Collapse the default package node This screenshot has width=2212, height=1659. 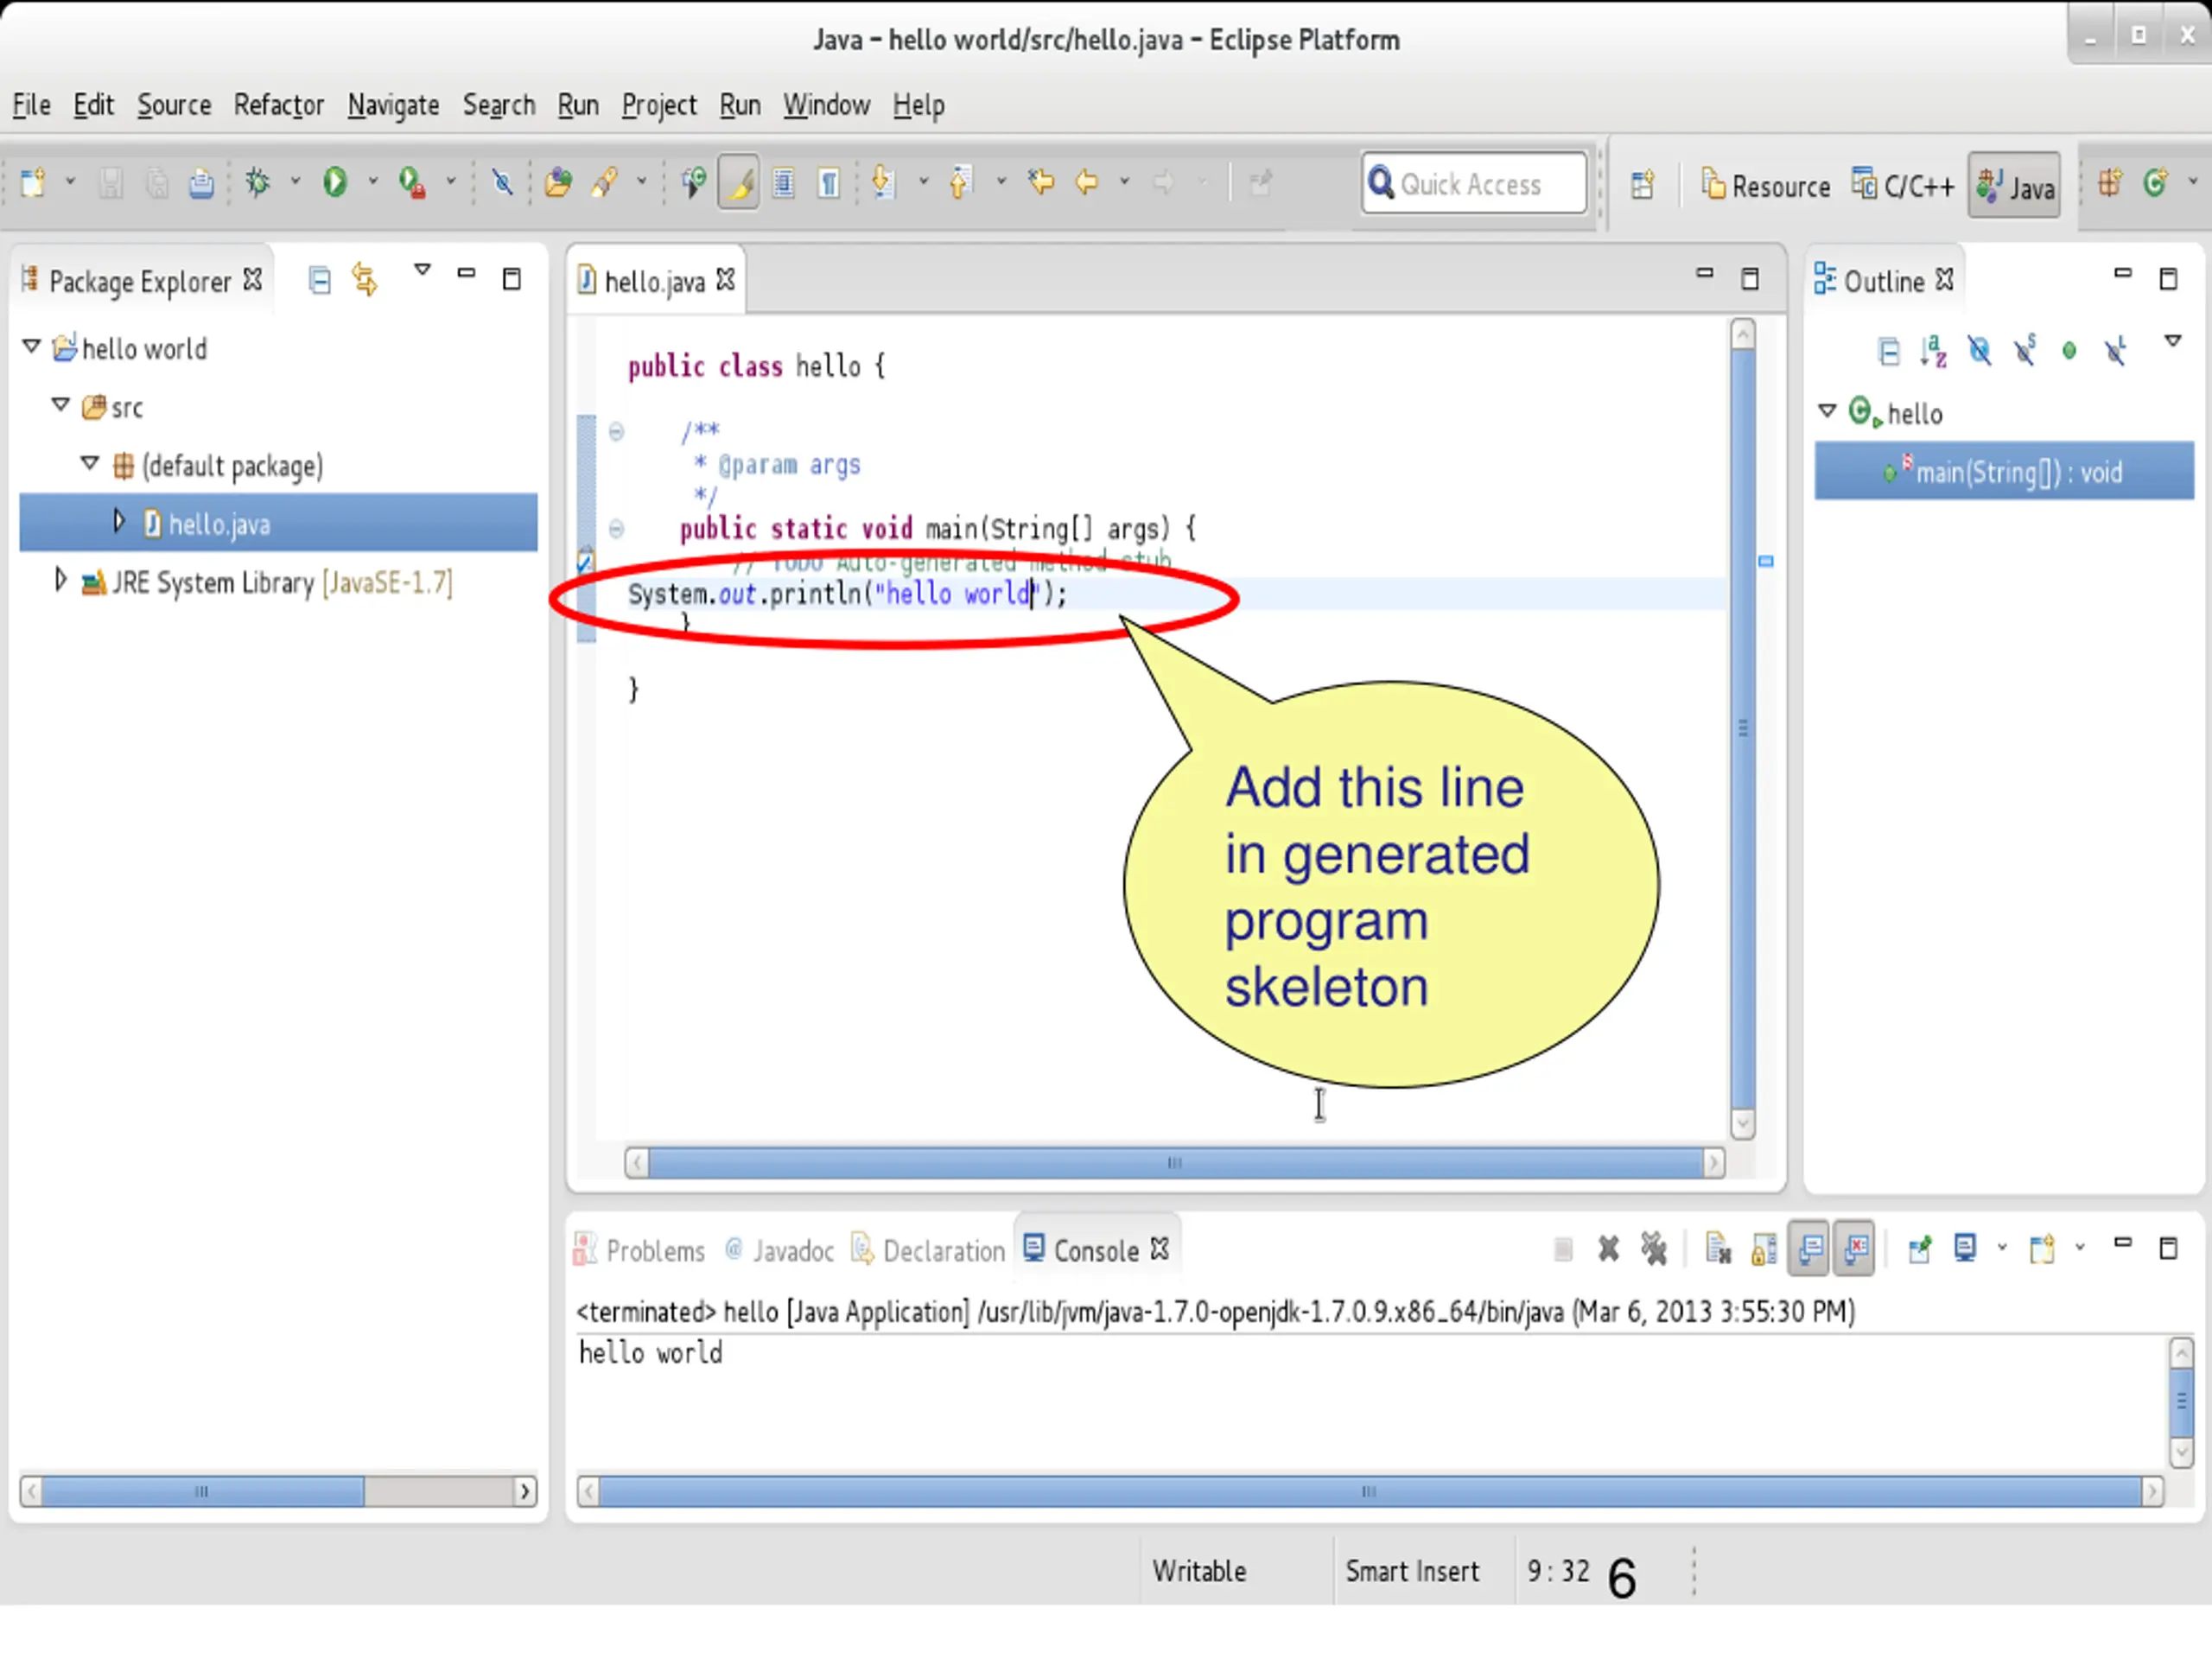[x=90, y=463]
